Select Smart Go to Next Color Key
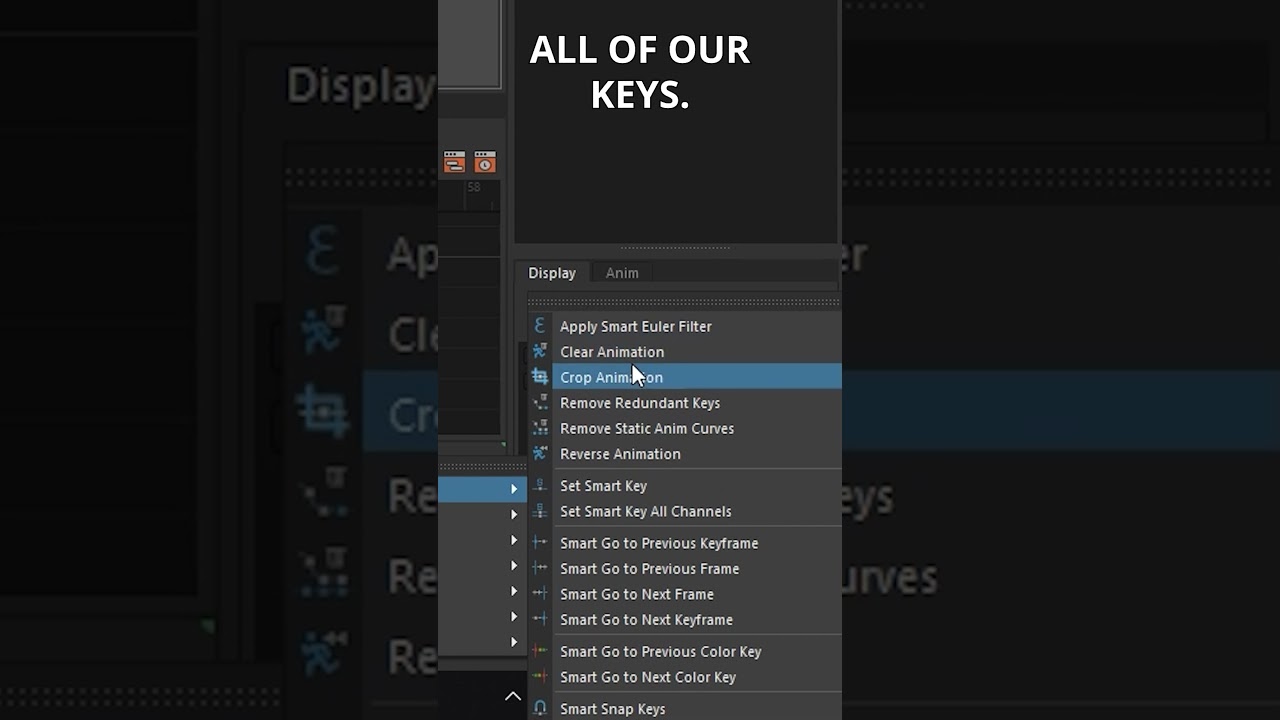Screen dimensions: 1280x720 [x=685, y=677]
